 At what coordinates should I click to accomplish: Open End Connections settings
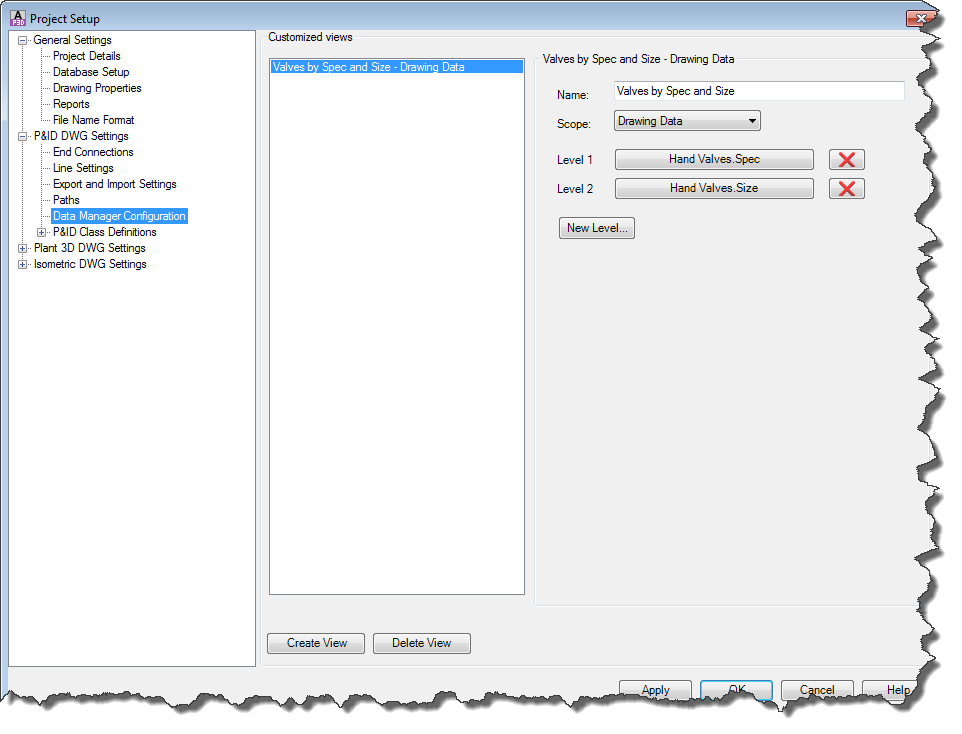[93, 152]
